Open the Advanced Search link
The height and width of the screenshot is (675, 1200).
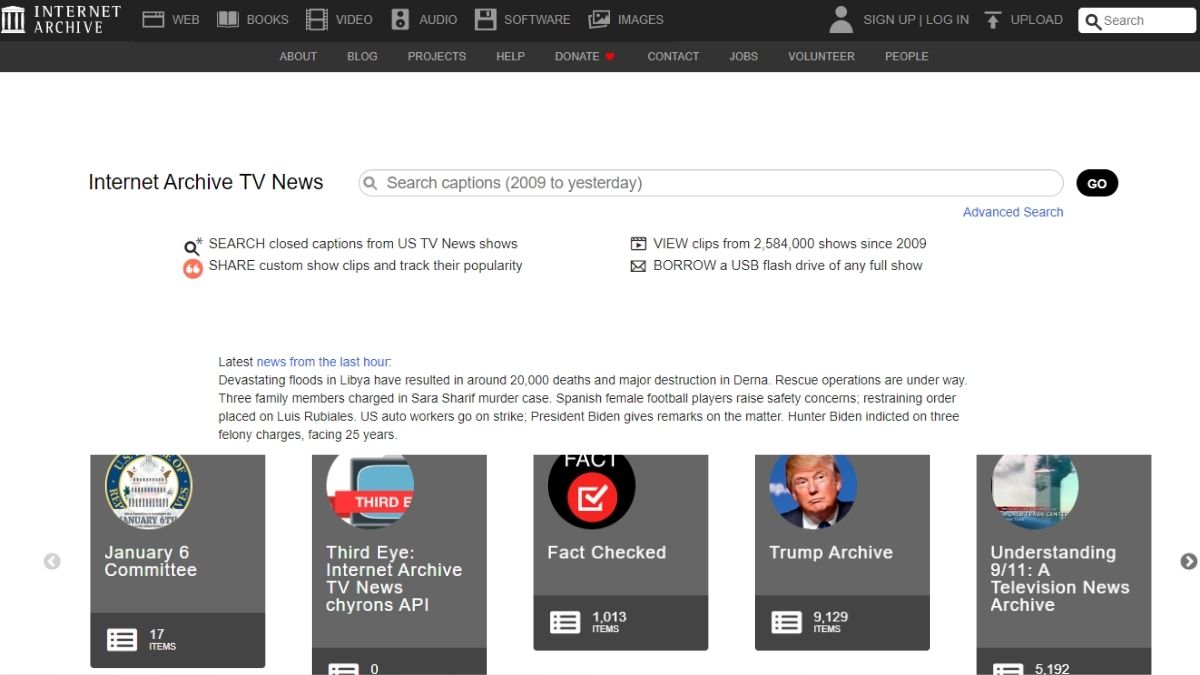pos(1012,212)
